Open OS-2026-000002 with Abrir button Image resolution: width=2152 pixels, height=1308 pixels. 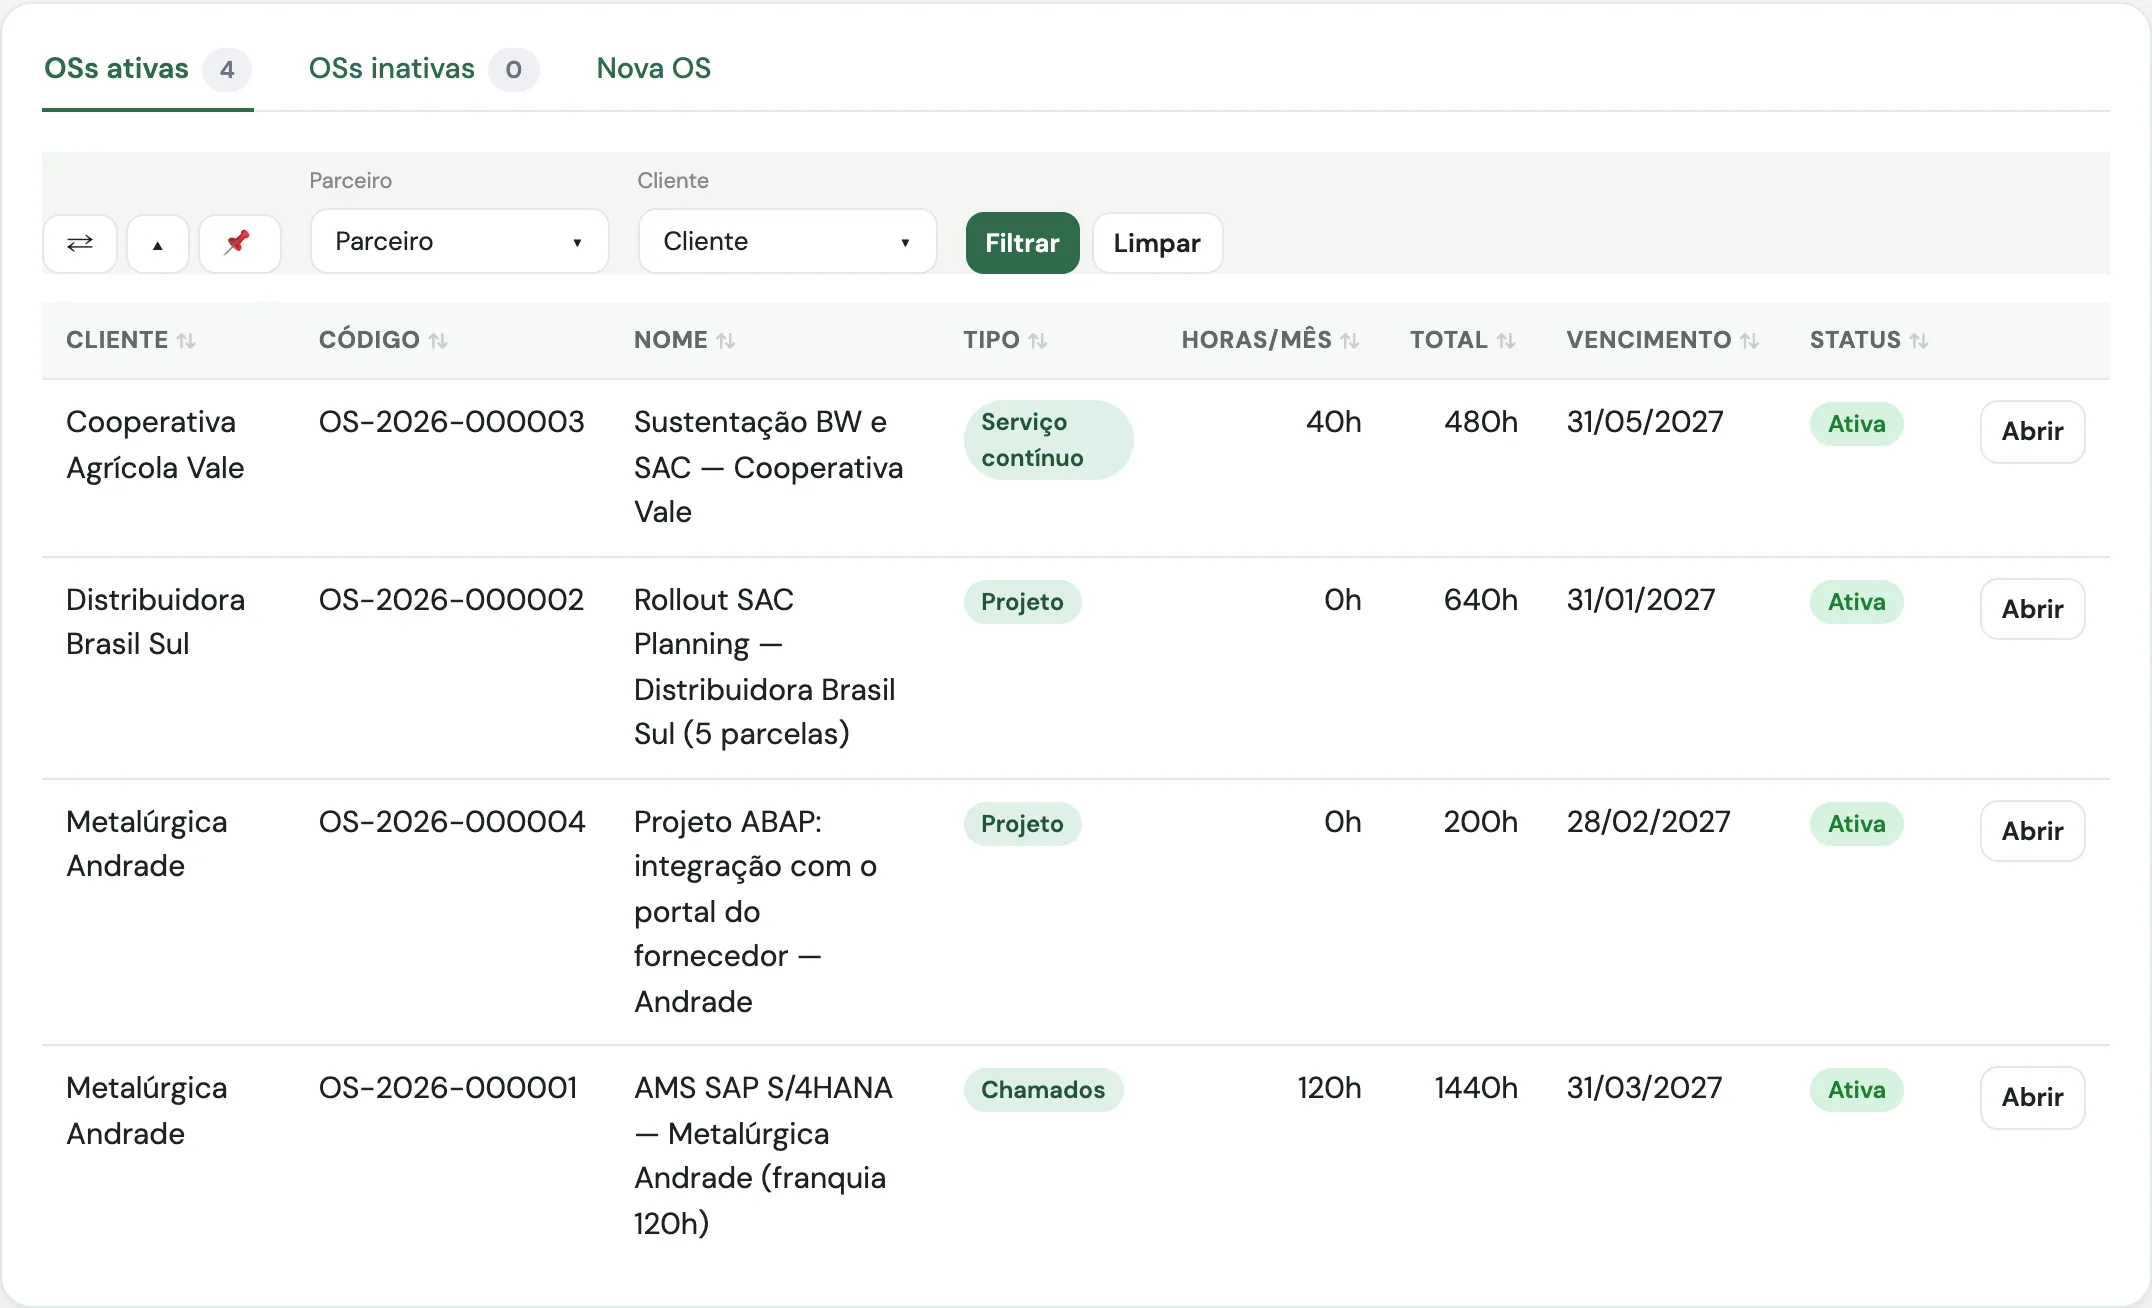coord(2032,609)
